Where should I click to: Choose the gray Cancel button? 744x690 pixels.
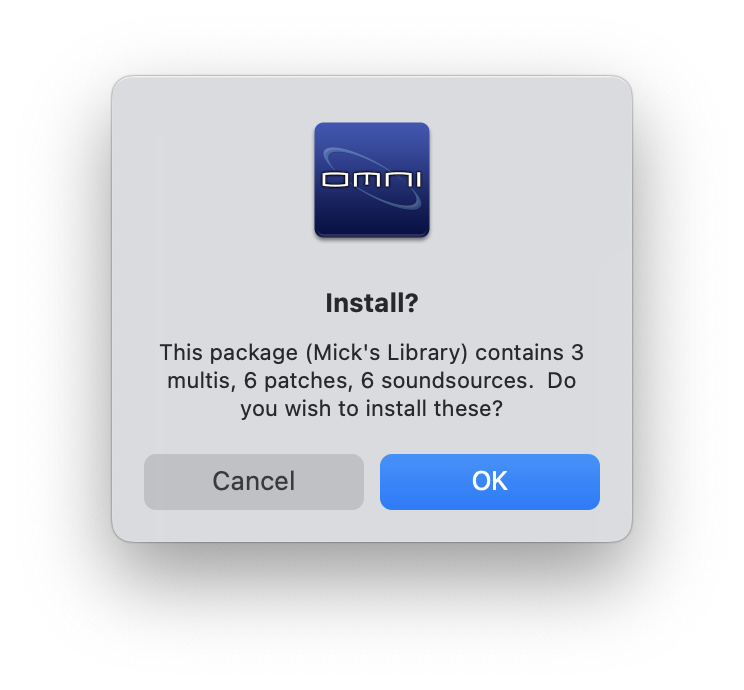[x=254, y=482]
